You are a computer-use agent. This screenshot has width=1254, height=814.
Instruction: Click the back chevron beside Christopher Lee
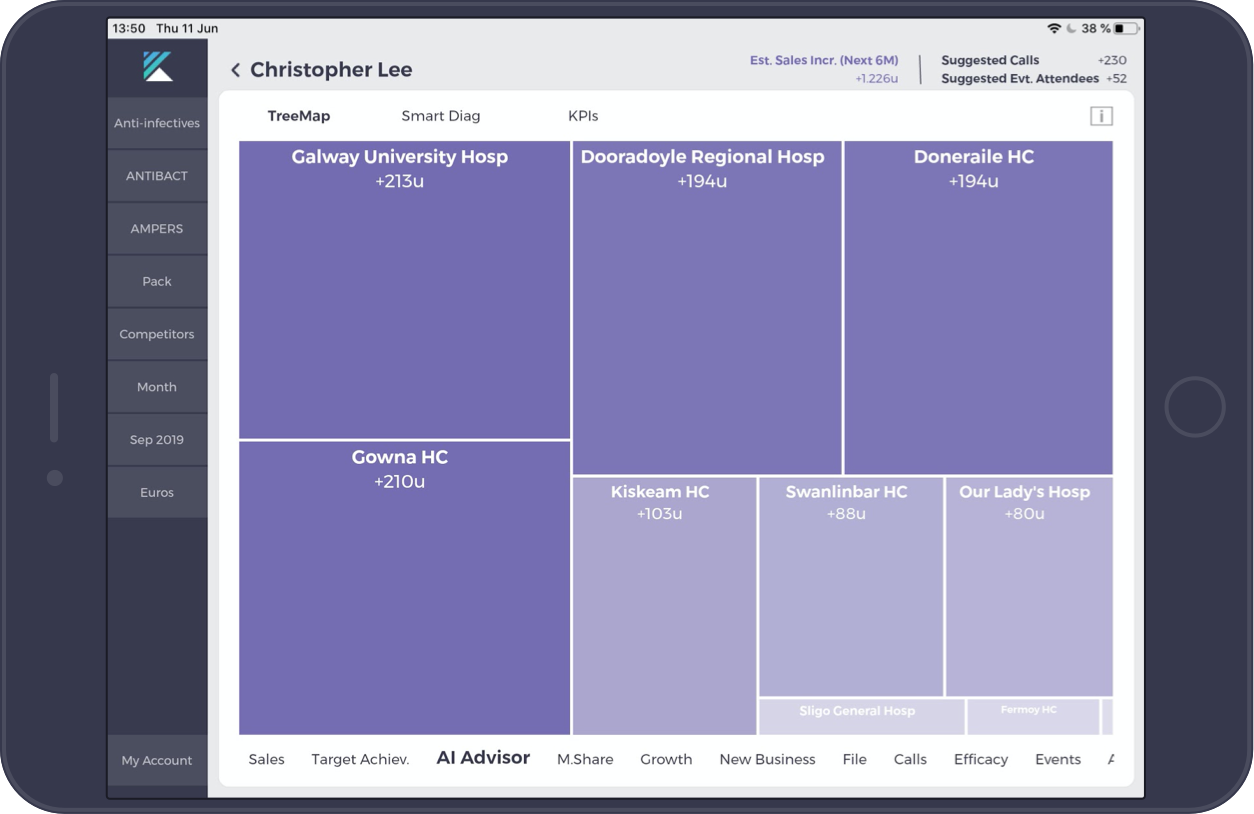[235, 70]
